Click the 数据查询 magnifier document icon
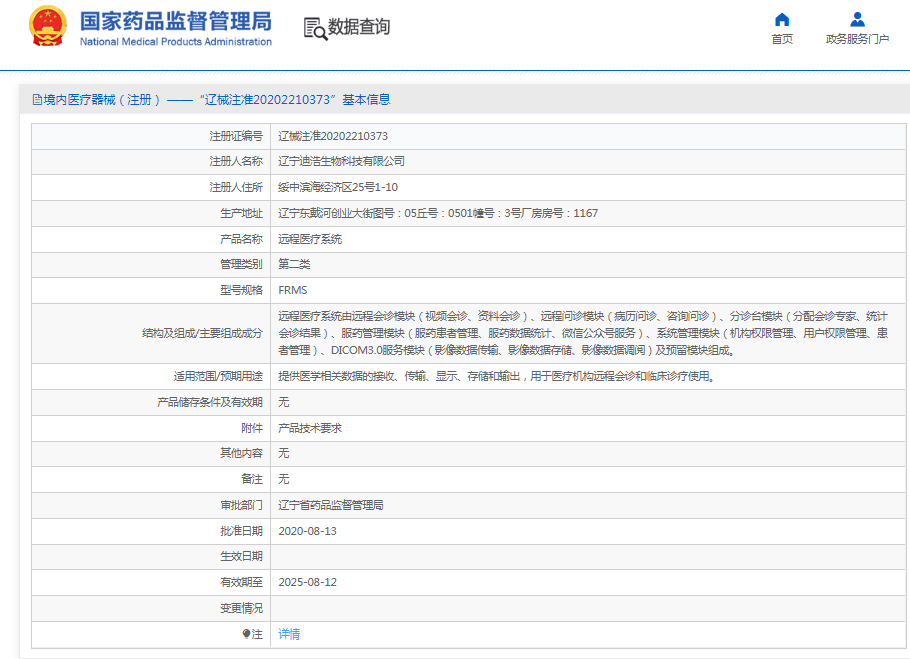910x659 pixels. point(315,28)
